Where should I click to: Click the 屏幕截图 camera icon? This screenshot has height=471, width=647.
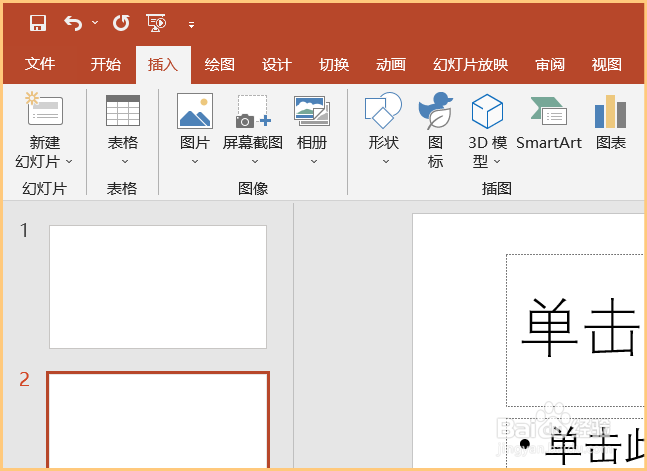tap(253, 111)
